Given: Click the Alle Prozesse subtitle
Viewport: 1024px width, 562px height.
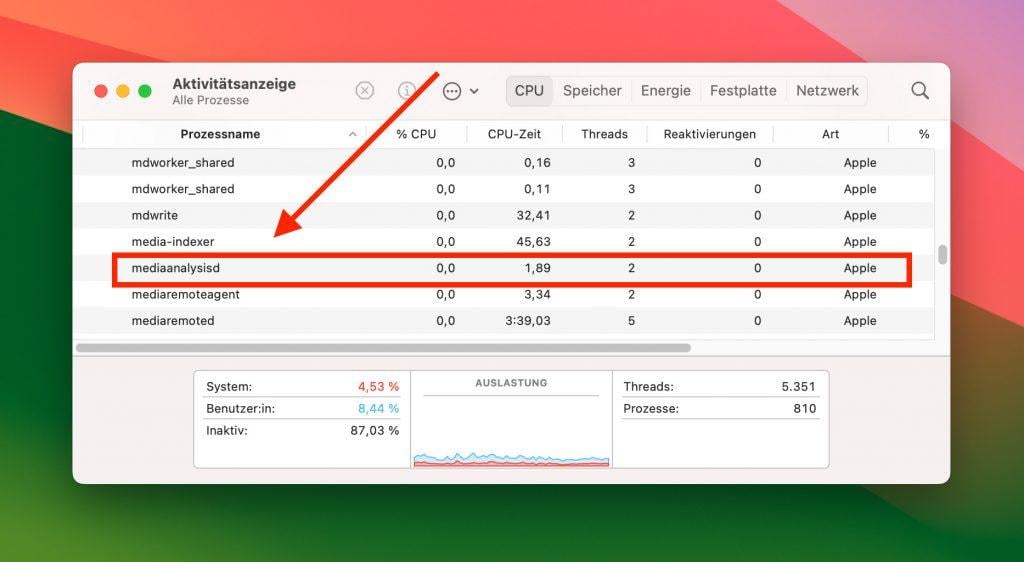Looking at the screenshot, I should point(210,101).
